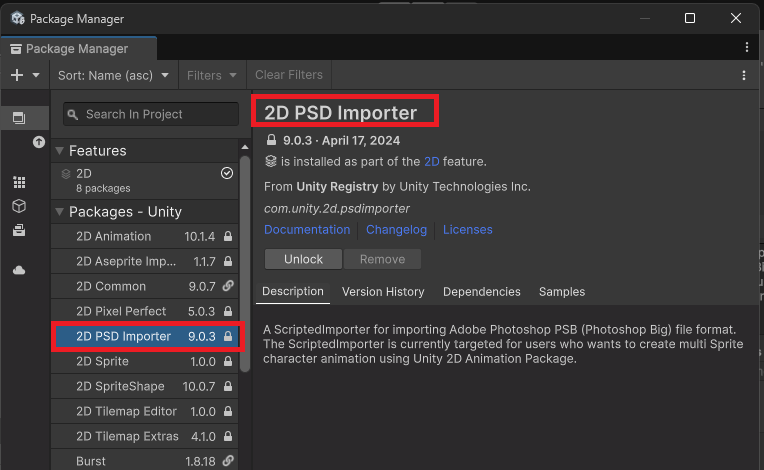This screenshot has height=470, width=764.
Task: Click the lock icon on 2D PSD Importer row
Action: pos(228,337)
